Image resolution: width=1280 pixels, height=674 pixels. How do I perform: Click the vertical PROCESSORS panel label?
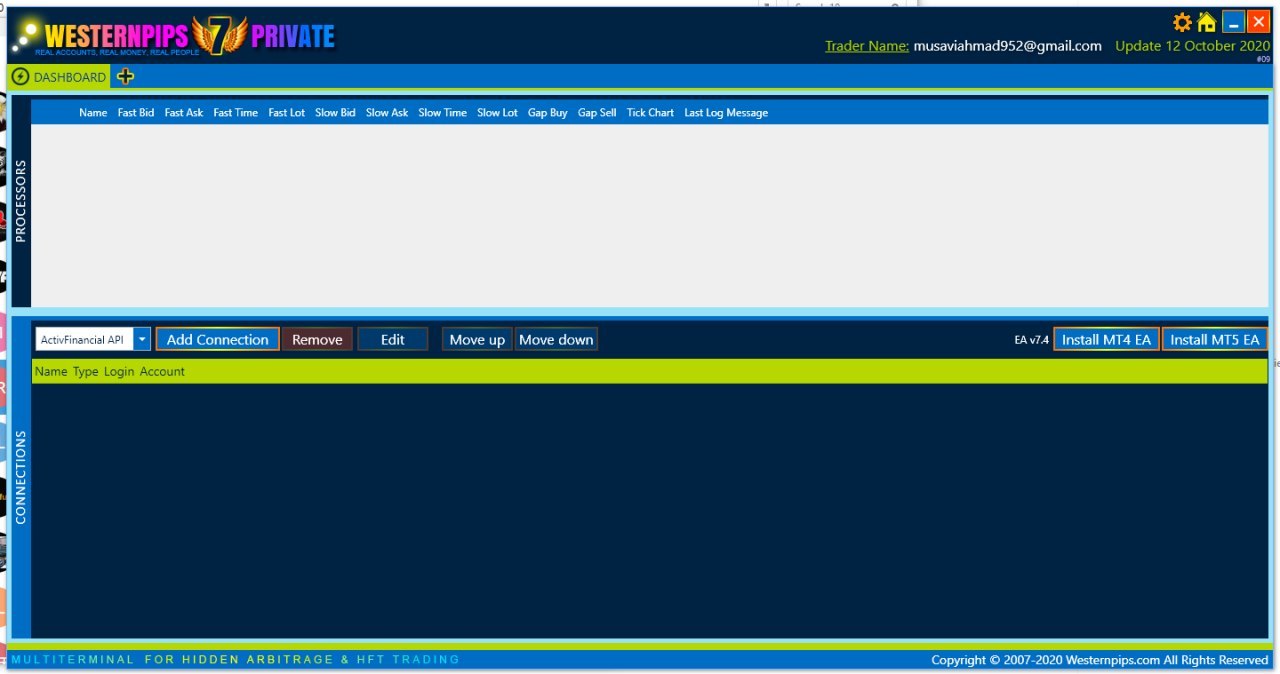20,201
